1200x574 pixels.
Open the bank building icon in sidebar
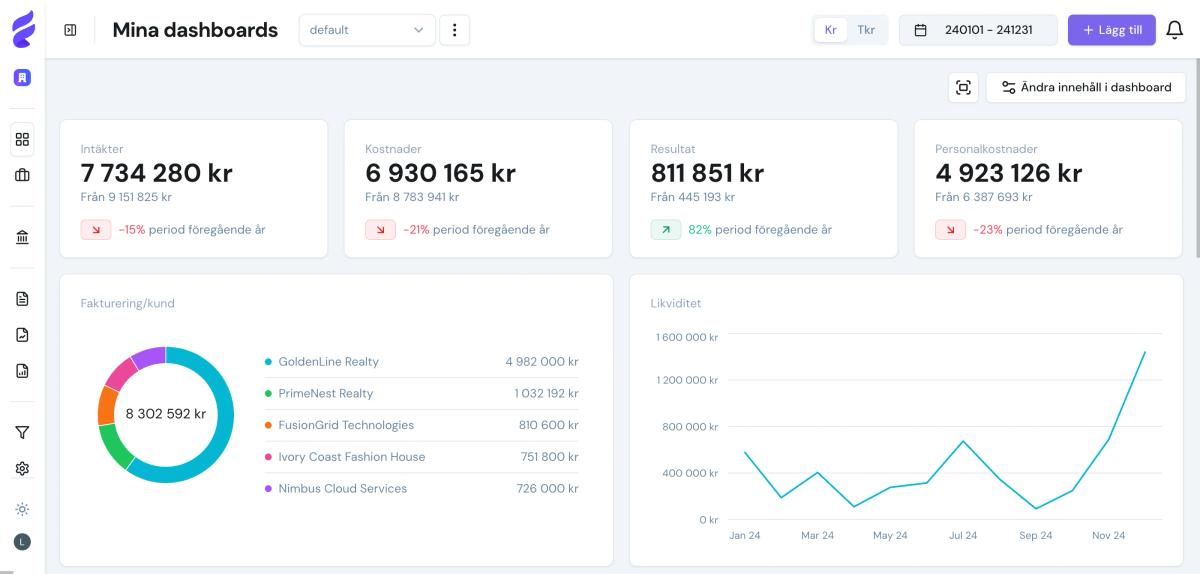point(22,237)
